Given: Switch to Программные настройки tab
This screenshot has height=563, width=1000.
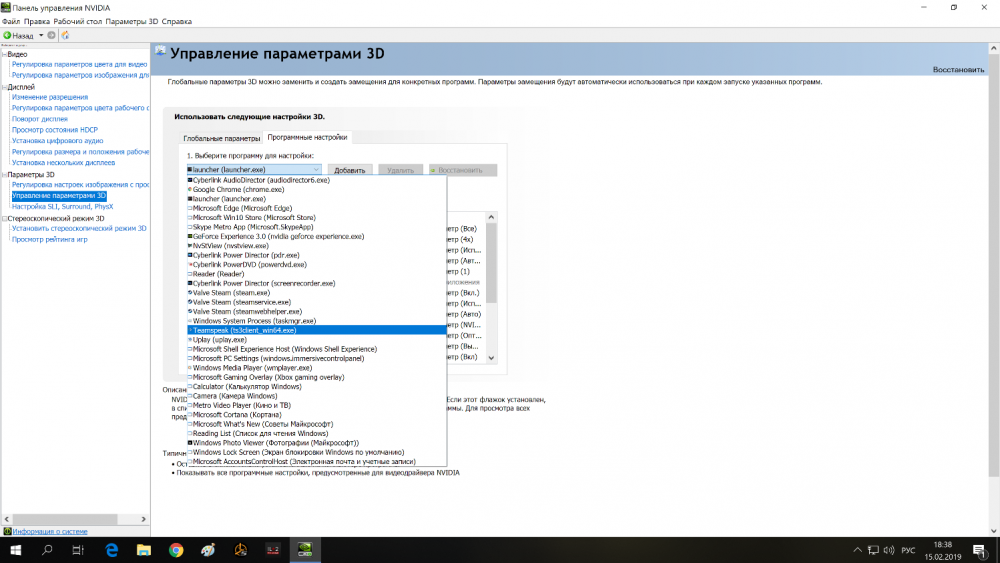Looking at the screenshot, I should [x=307, y=137].
